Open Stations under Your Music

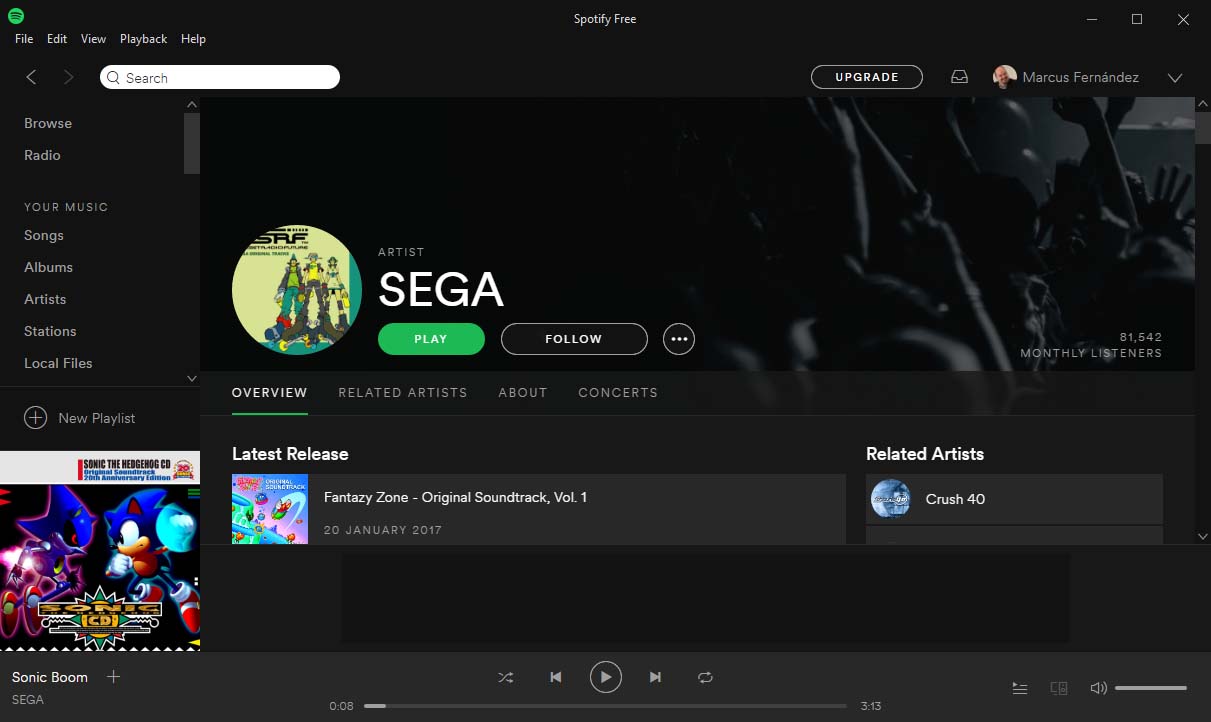point(50,331)
